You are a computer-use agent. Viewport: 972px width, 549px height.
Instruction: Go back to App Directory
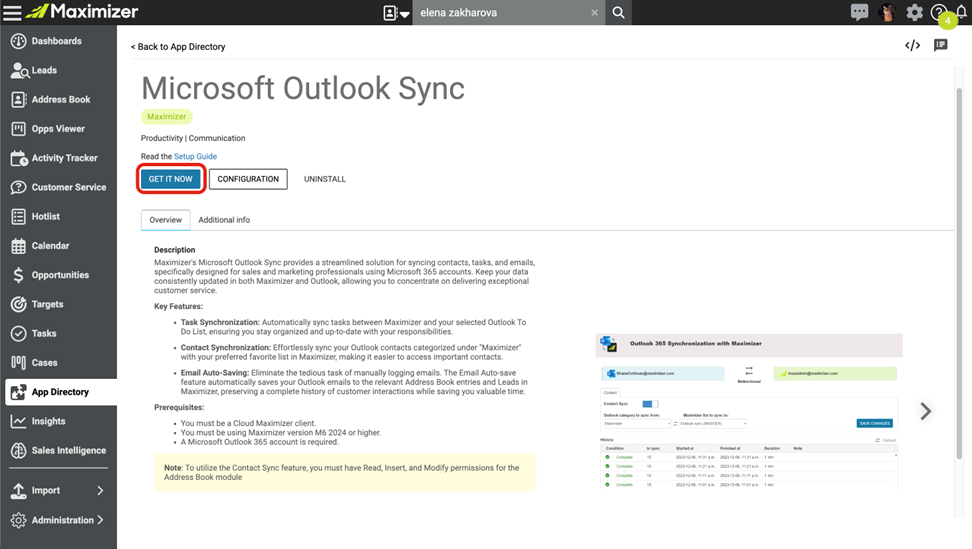click(x=178, y=46)
